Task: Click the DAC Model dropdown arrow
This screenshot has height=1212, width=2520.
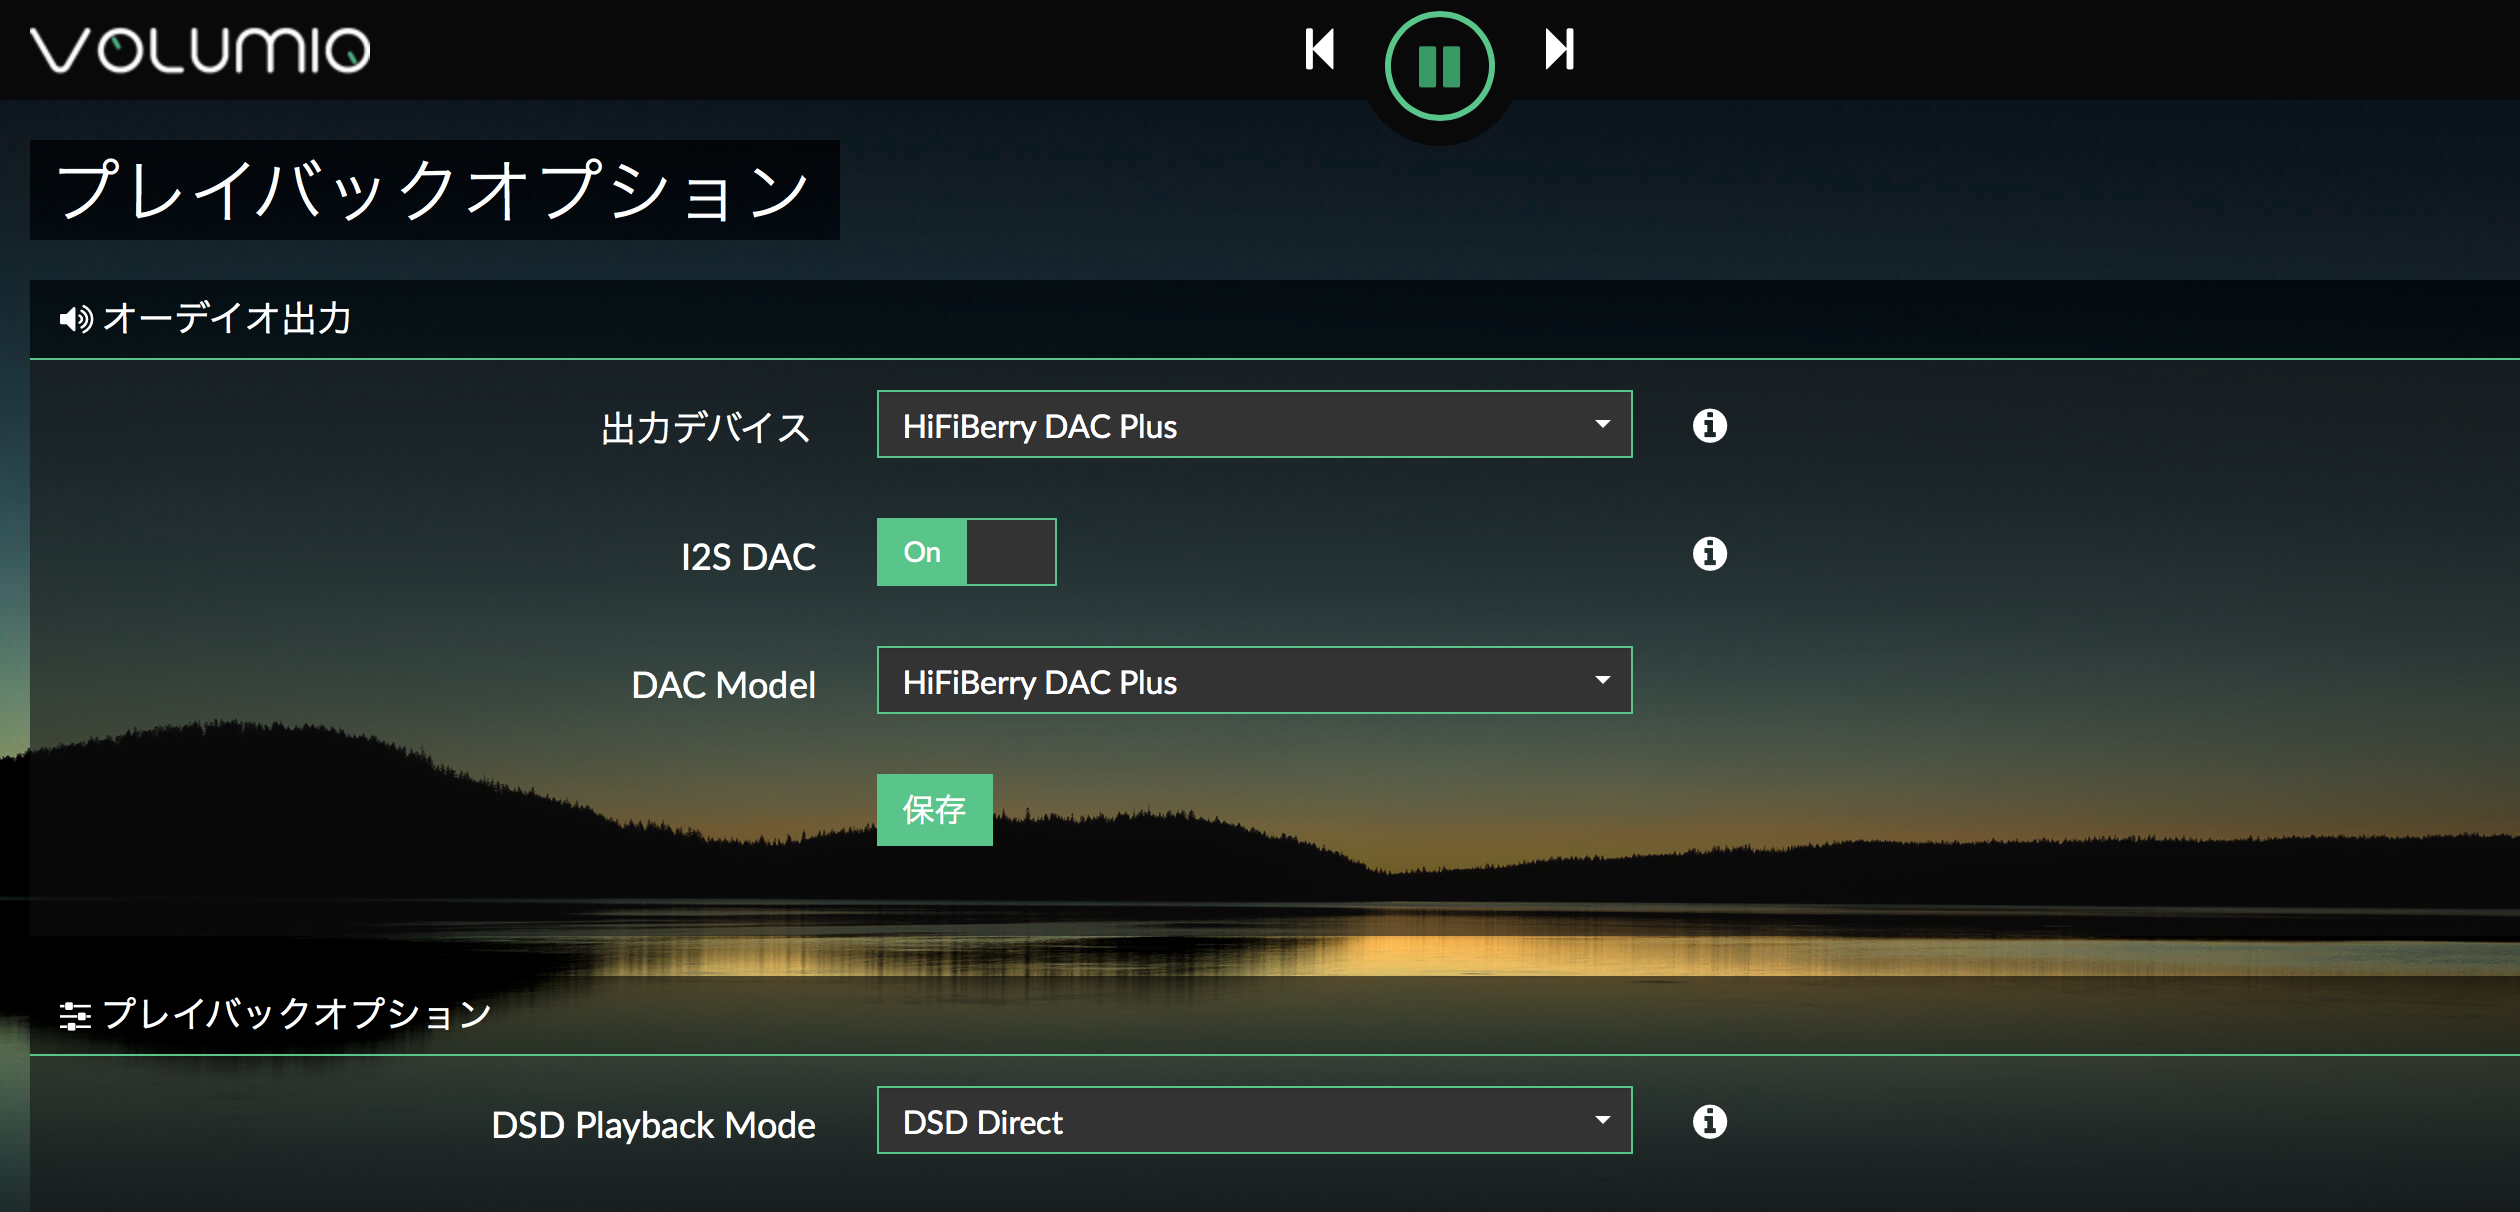Action: (x=1602, y=681)
